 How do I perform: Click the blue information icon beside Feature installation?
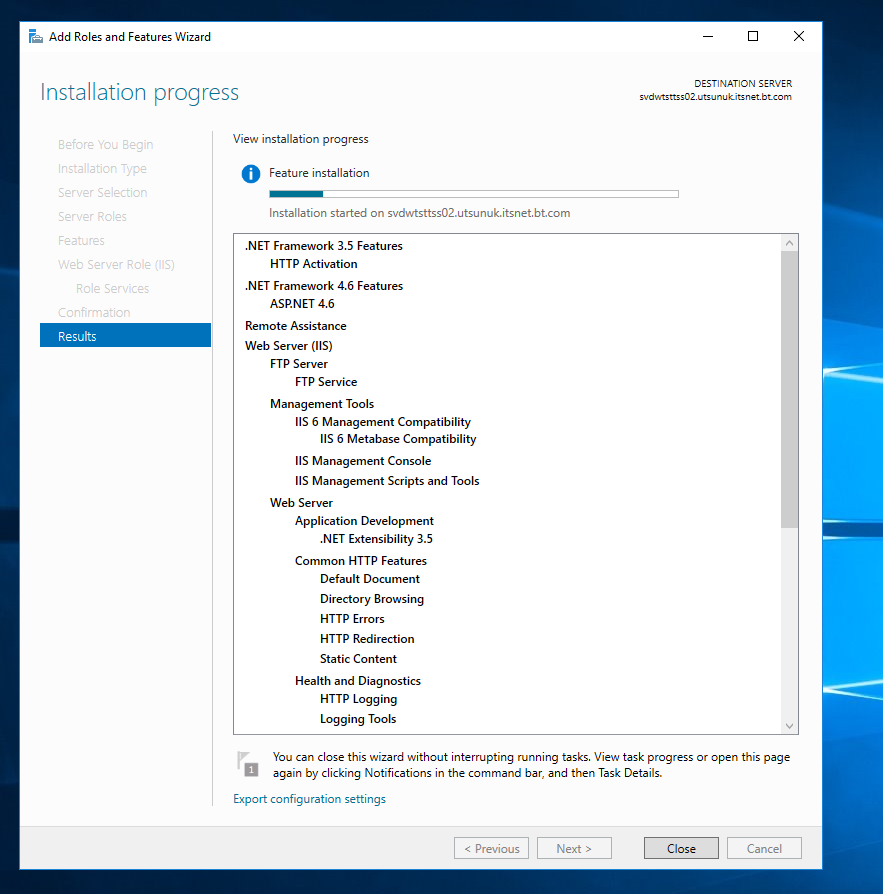click(251, 173)
